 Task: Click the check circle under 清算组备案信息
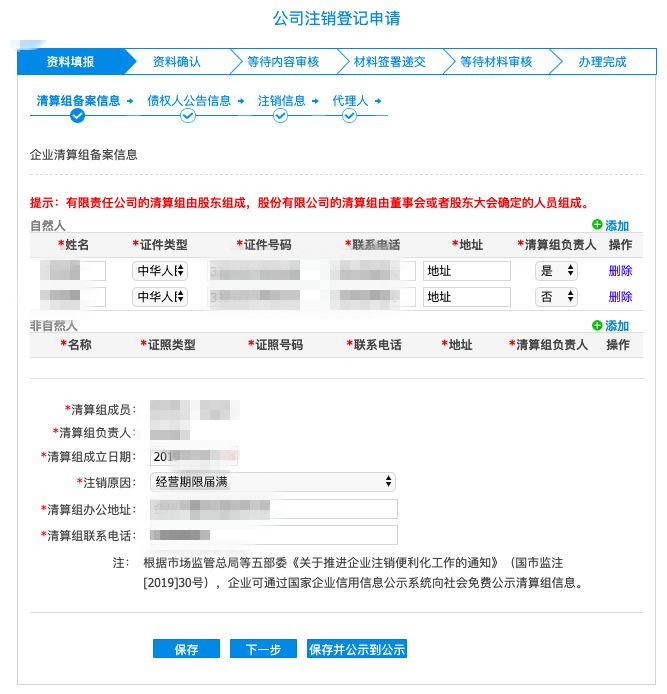[77, 116]
